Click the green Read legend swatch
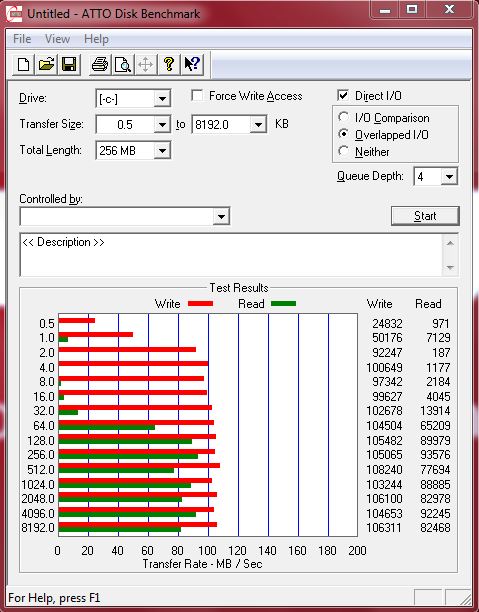This screenshot has width=479, height=612. tap(283, 303)
